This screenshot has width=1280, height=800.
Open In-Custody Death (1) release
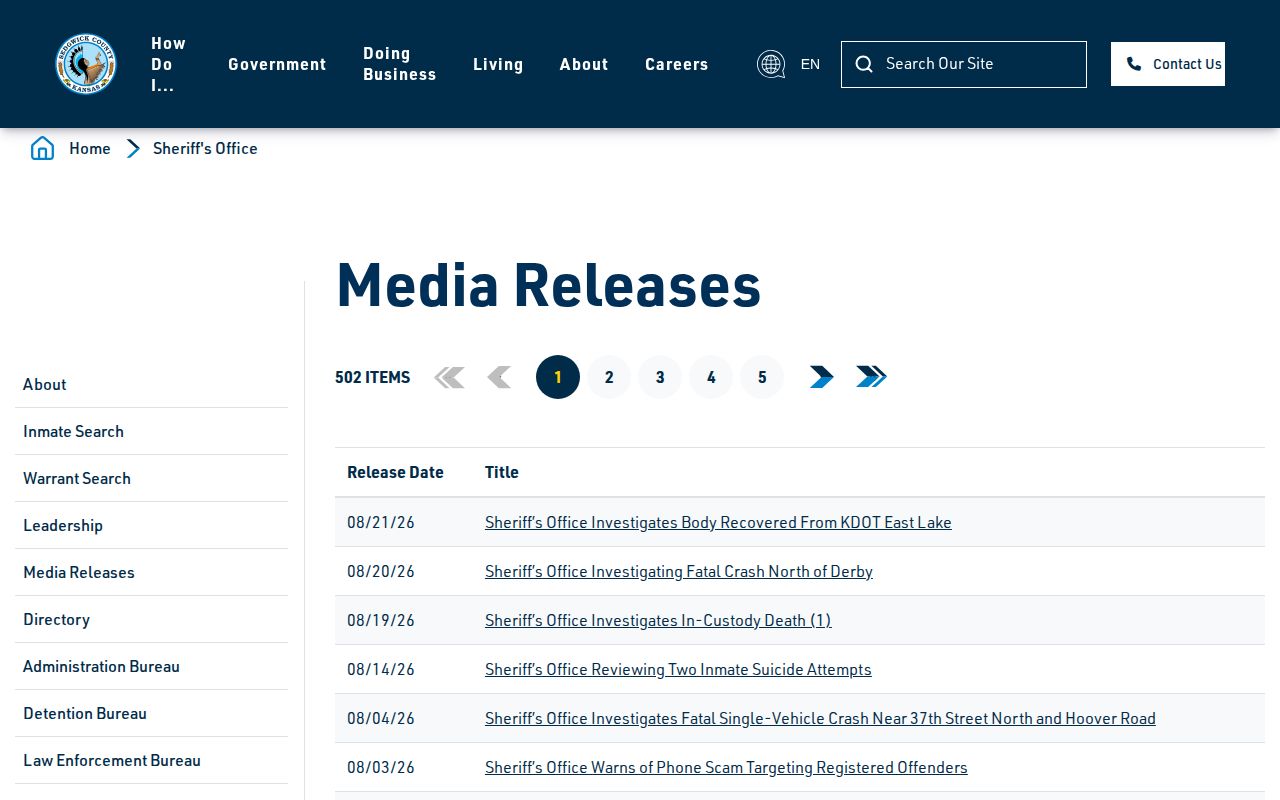[658, 620]
